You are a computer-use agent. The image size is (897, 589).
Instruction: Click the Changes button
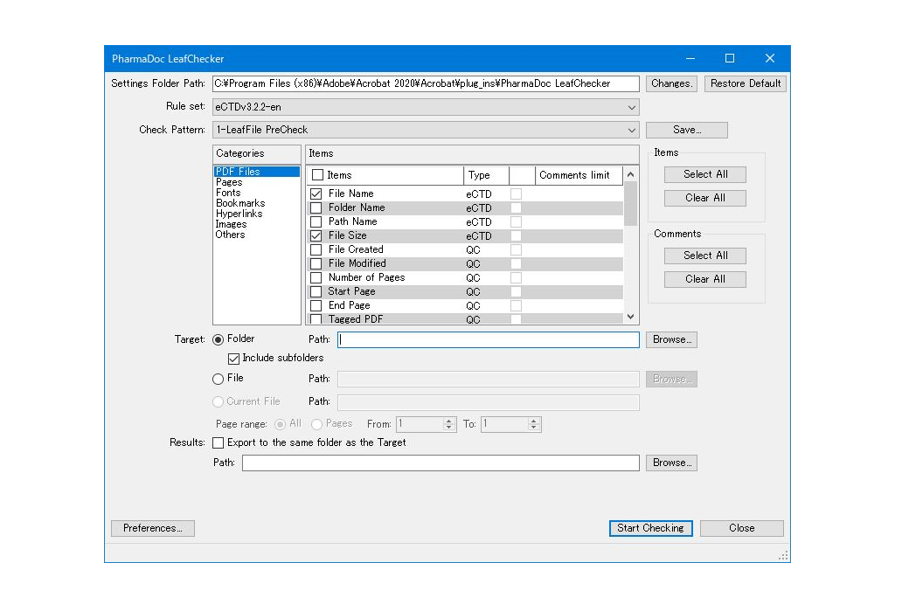point(672,83)
